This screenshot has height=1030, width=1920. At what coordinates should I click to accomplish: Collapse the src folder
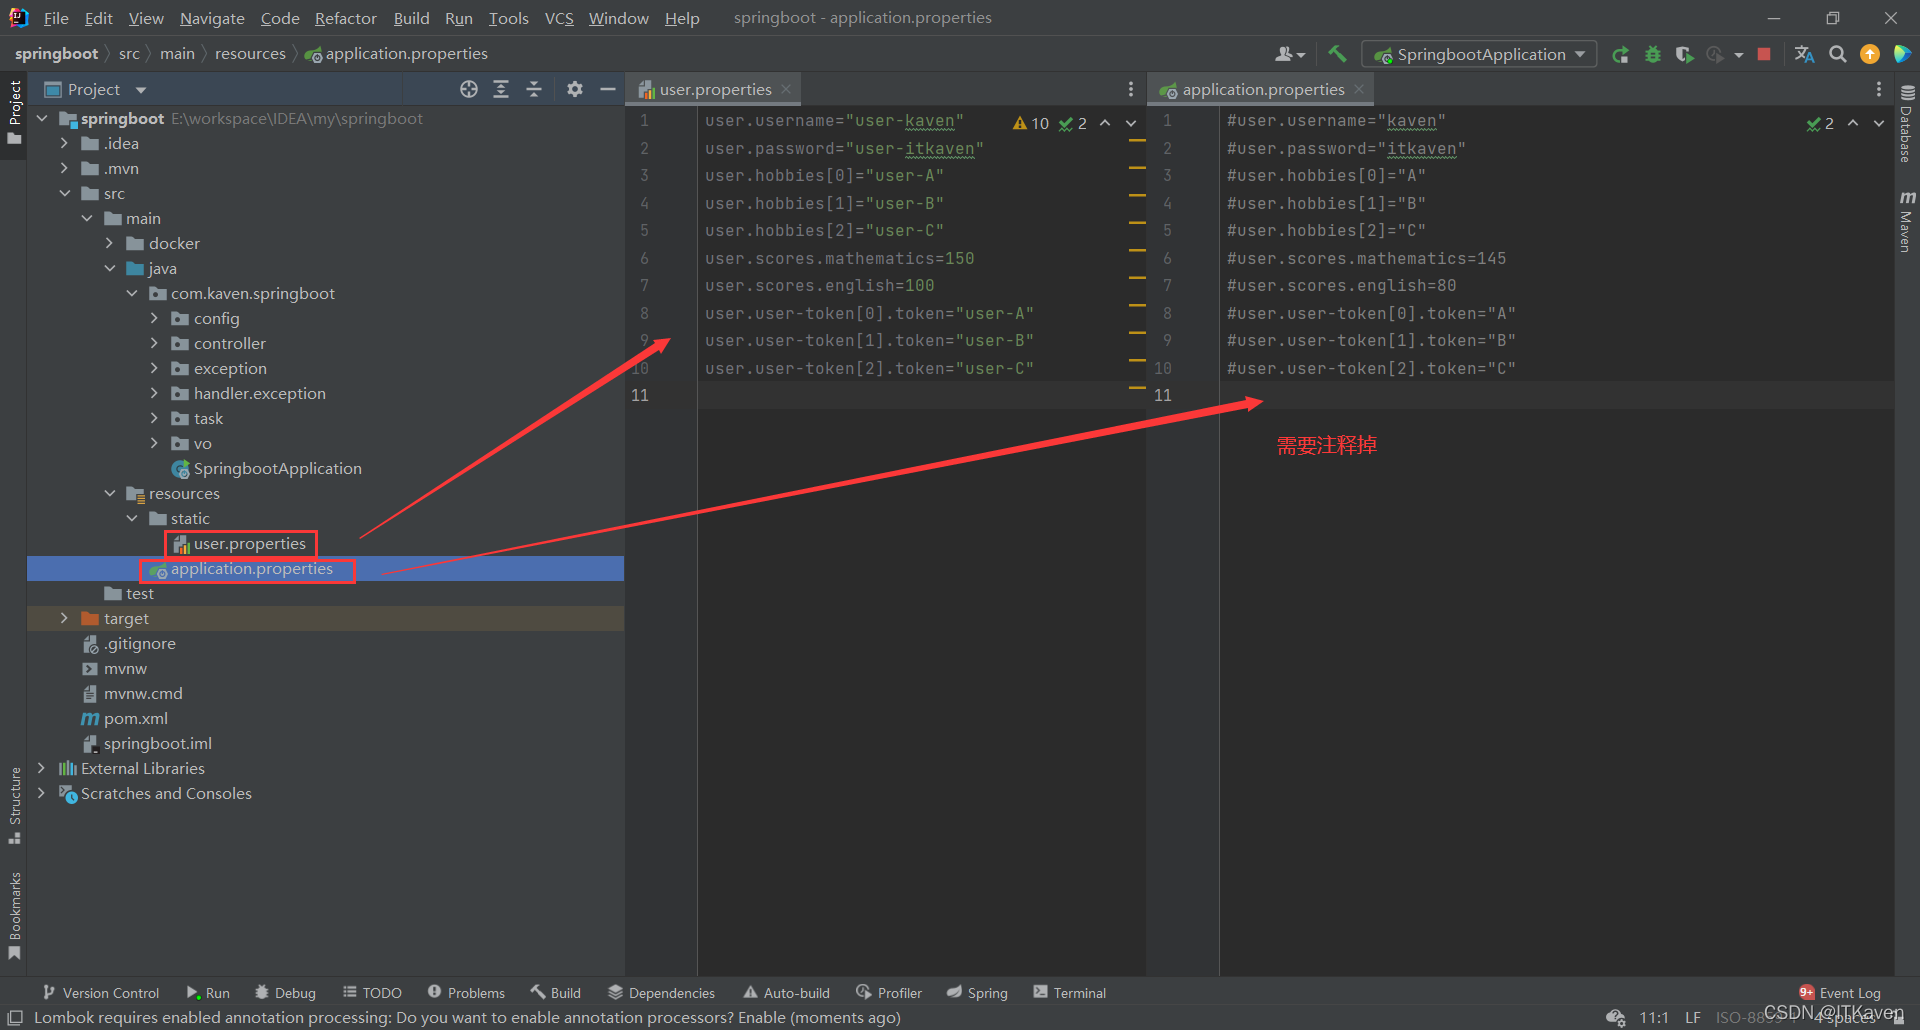click(x=64, y=193)
